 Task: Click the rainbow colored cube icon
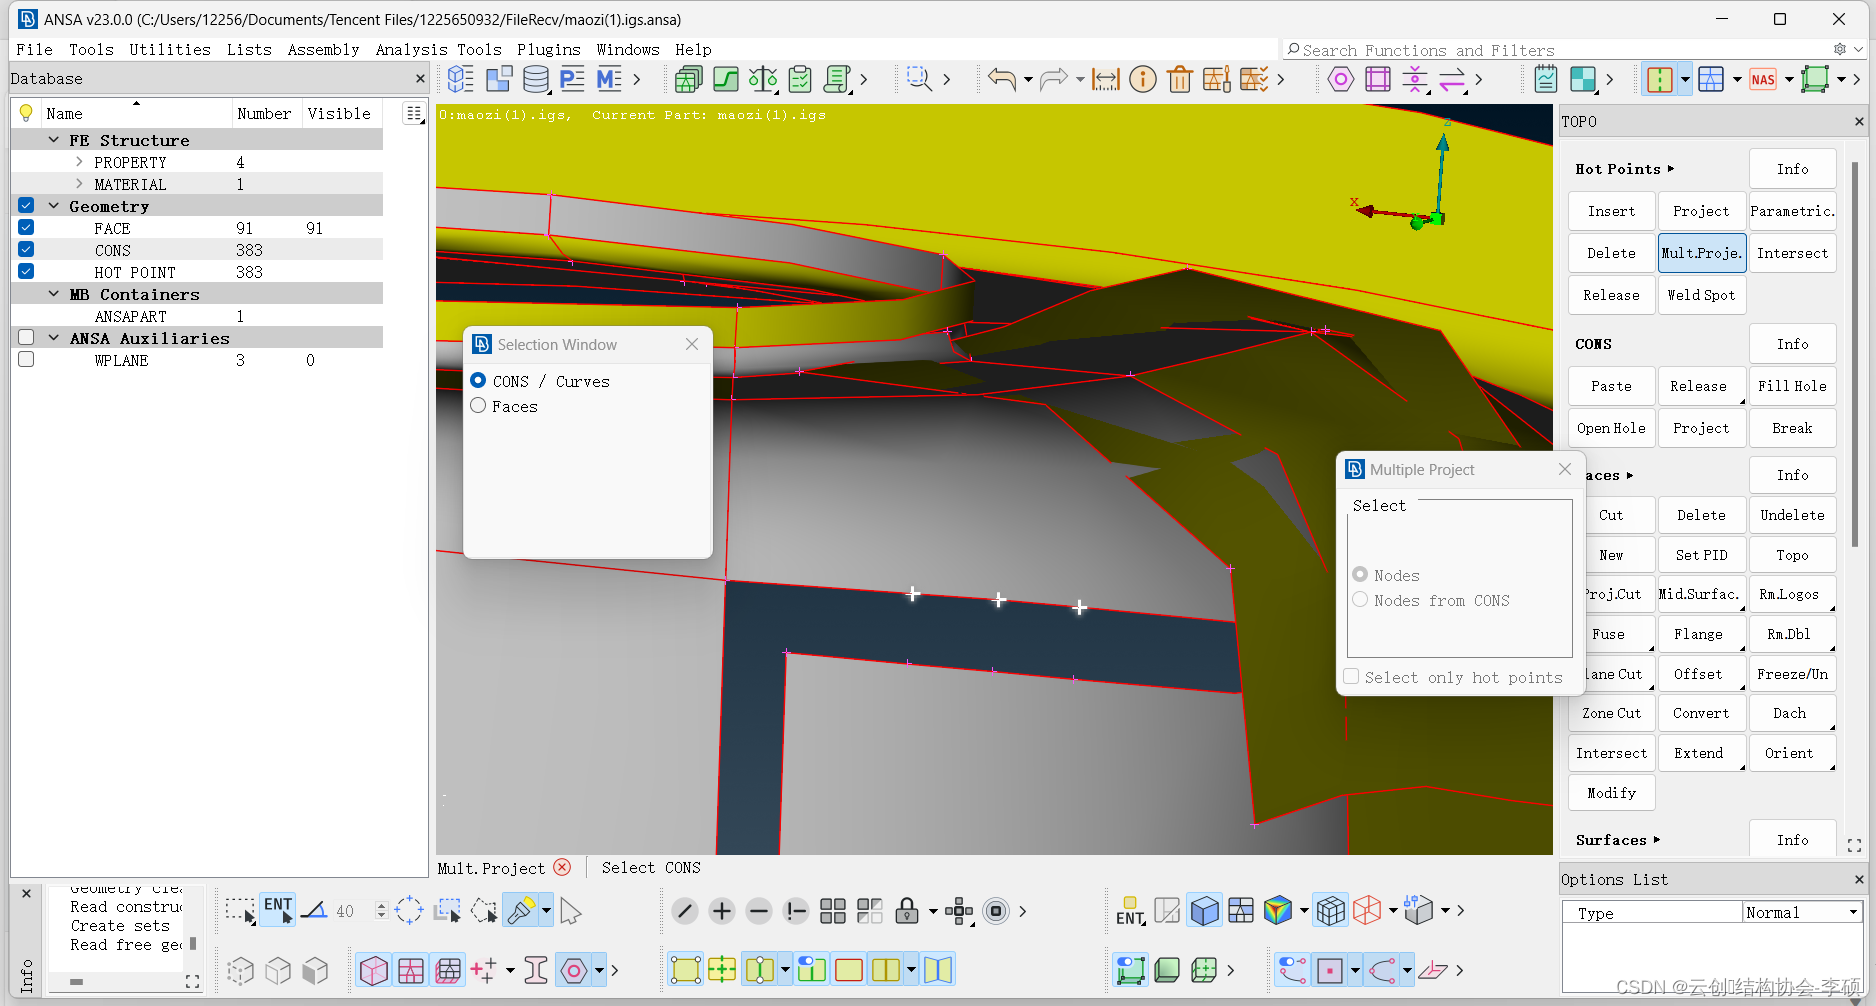click(x=1277, y=911)
